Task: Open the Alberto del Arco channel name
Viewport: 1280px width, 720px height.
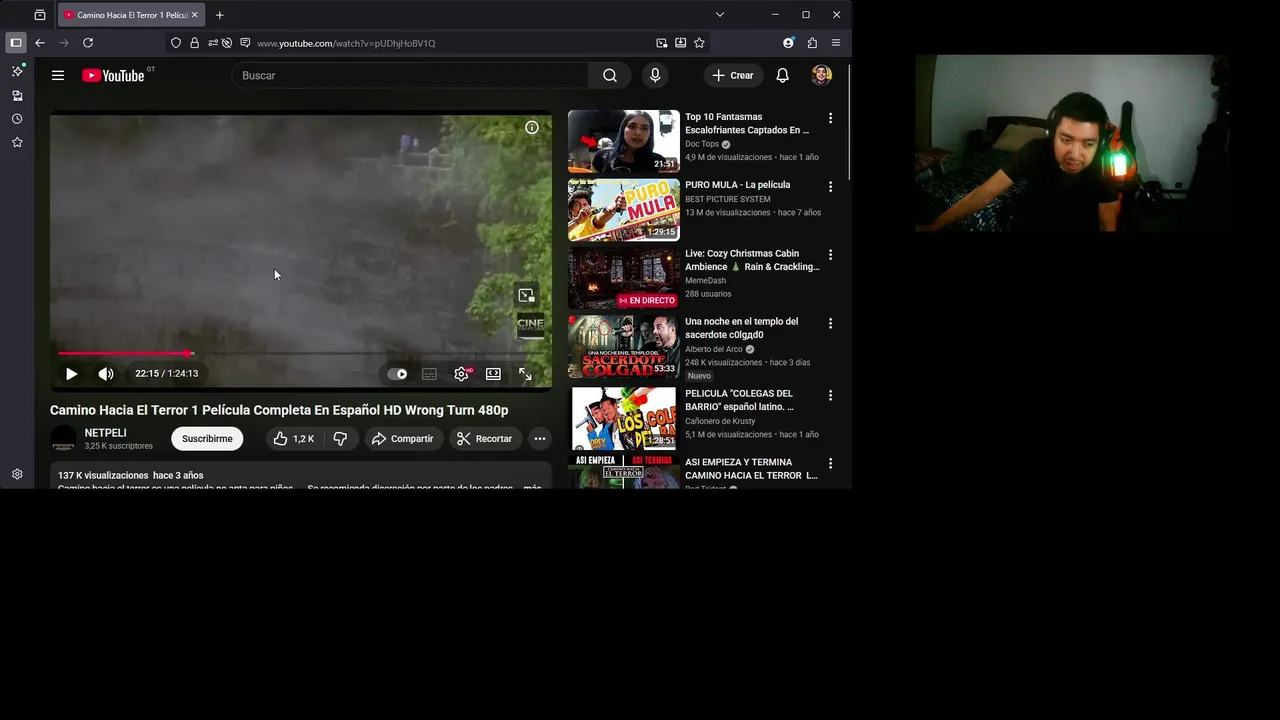Action: click(713, 349)
